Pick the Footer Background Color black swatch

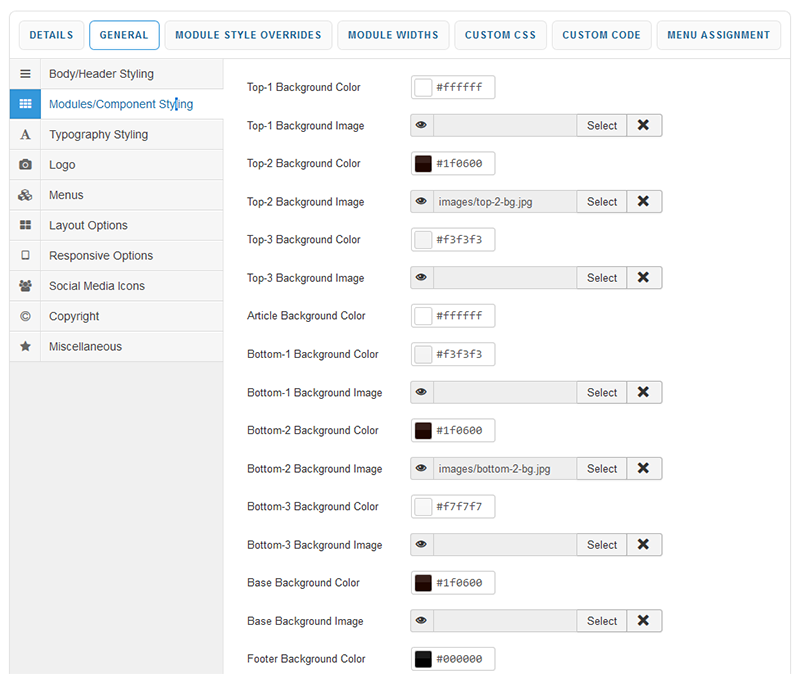423,659
